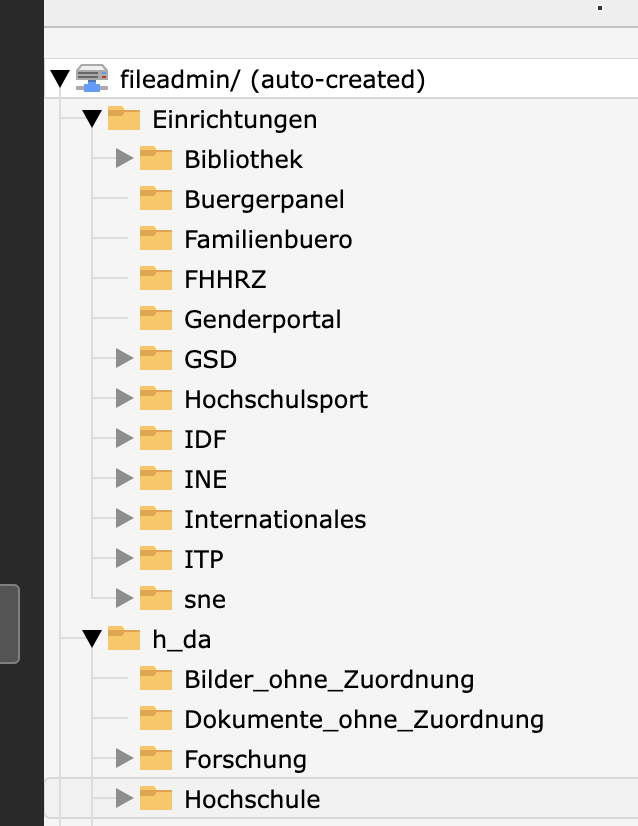
Task: Click the Forschung folder icon
Action: click(156, 759)
